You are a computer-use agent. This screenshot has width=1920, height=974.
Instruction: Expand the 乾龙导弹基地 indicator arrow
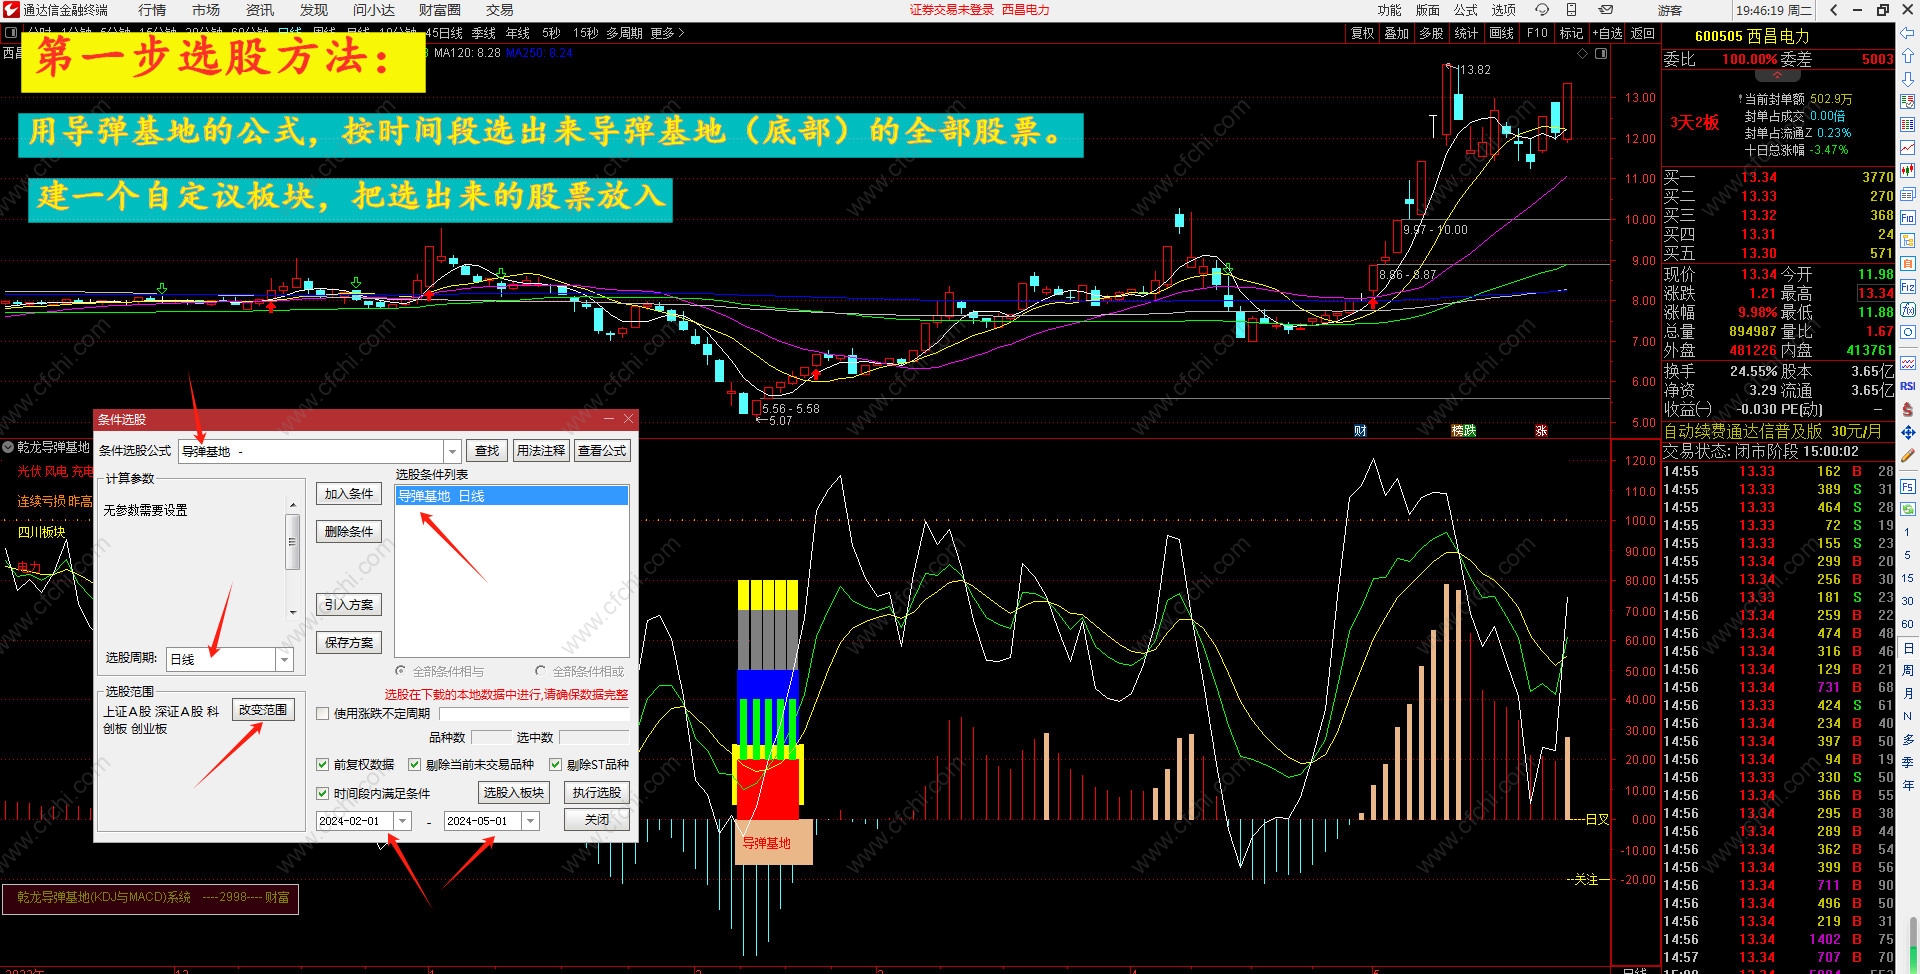[8, 447]
